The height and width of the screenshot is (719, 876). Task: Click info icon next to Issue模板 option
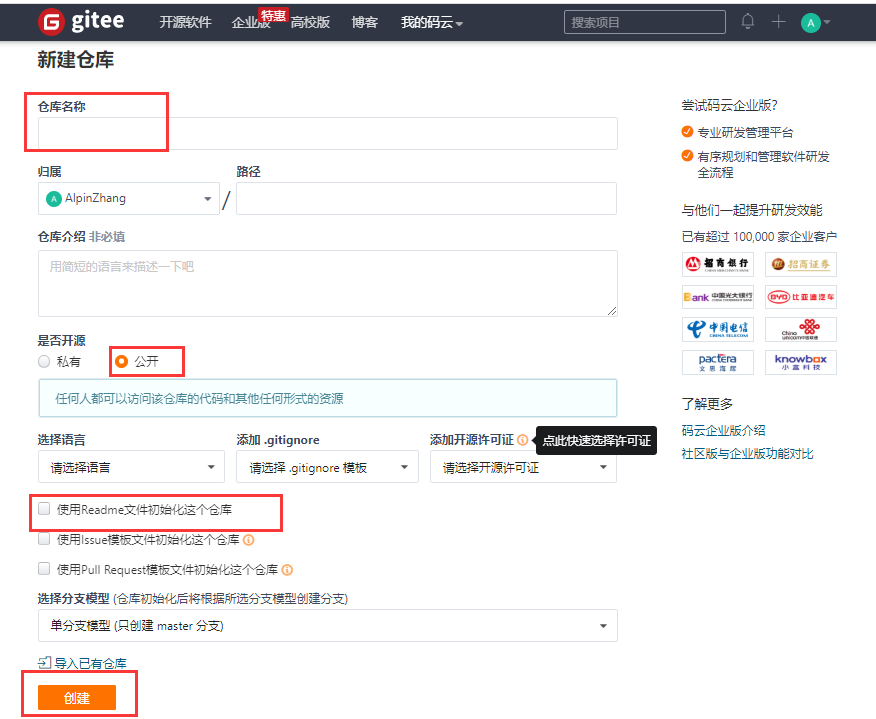(249, 540)
